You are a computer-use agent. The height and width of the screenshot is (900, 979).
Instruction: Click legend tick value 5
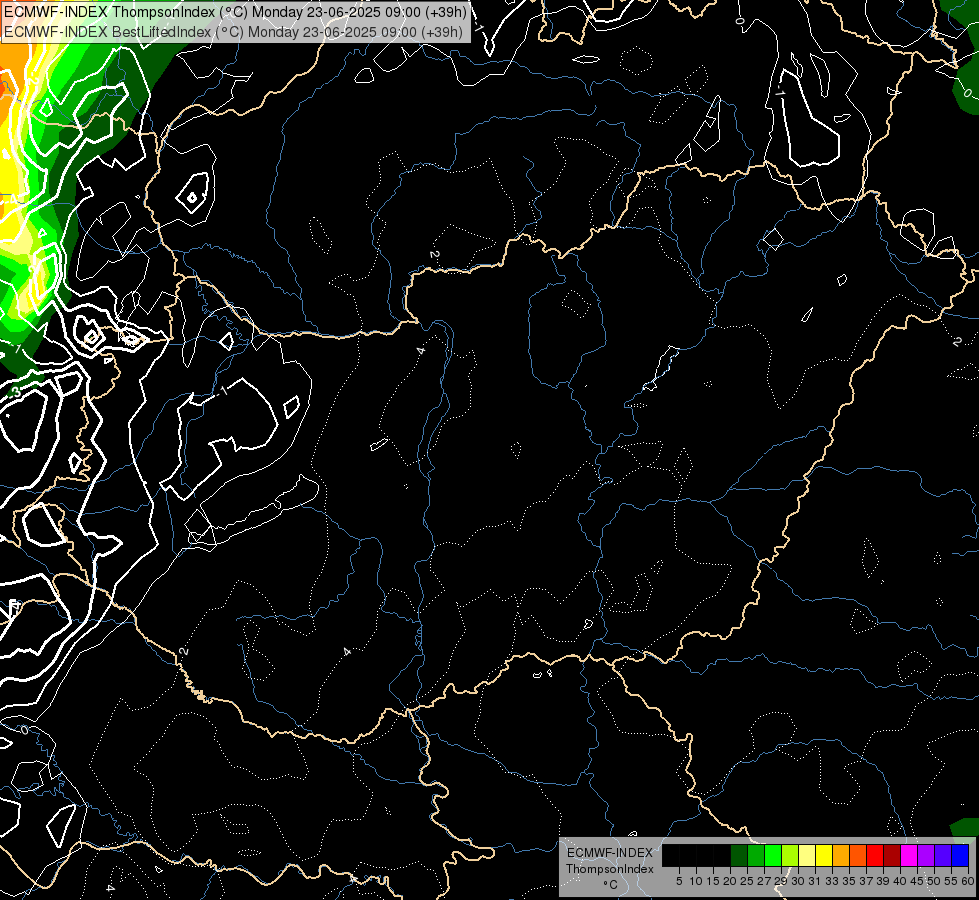[x=679, y=881]
